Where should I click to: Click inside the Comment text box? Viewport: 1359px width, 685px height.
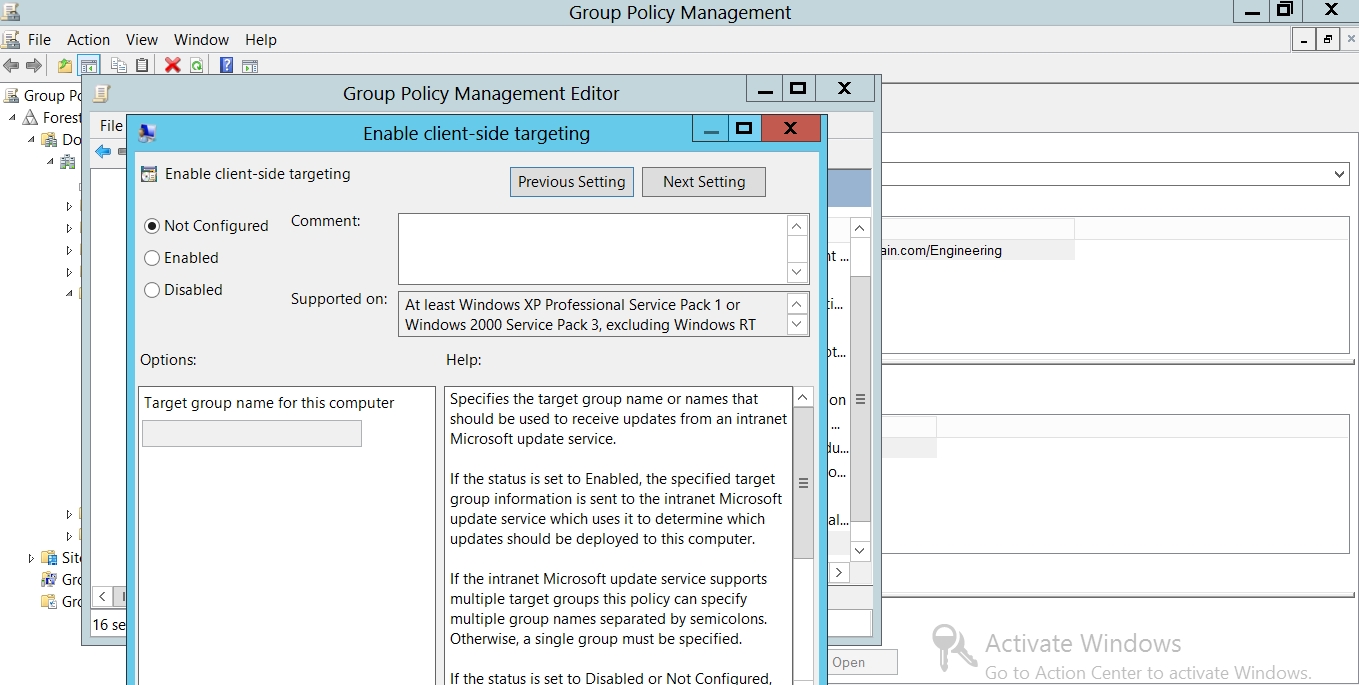[592, 248]
